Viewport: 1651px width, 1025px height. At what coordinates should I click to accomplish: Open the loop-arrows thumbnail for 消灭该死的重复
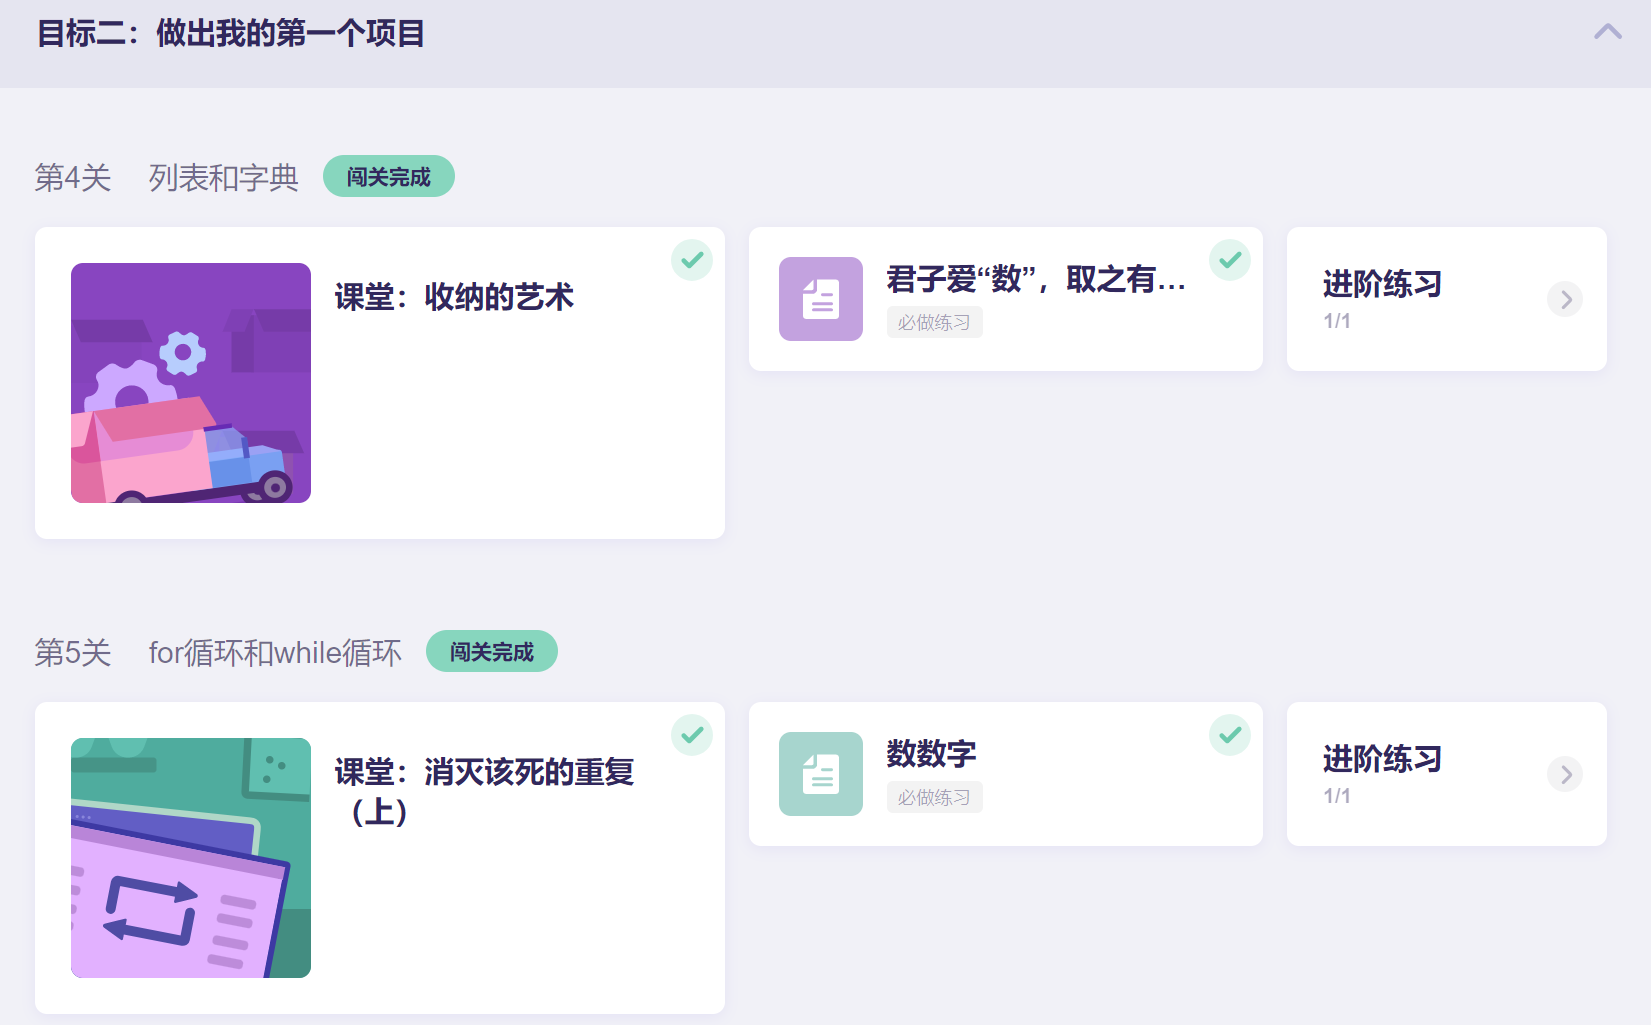point(191,858)
